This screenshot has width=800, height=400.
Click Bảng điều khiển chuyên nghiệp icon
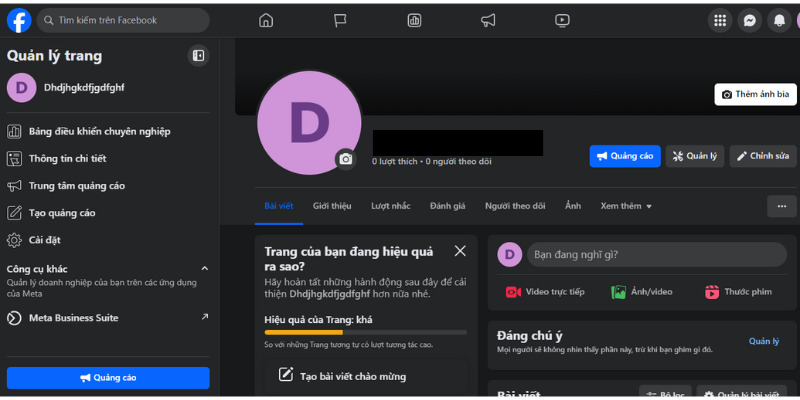pyautogui.click(x=14, y=132)
